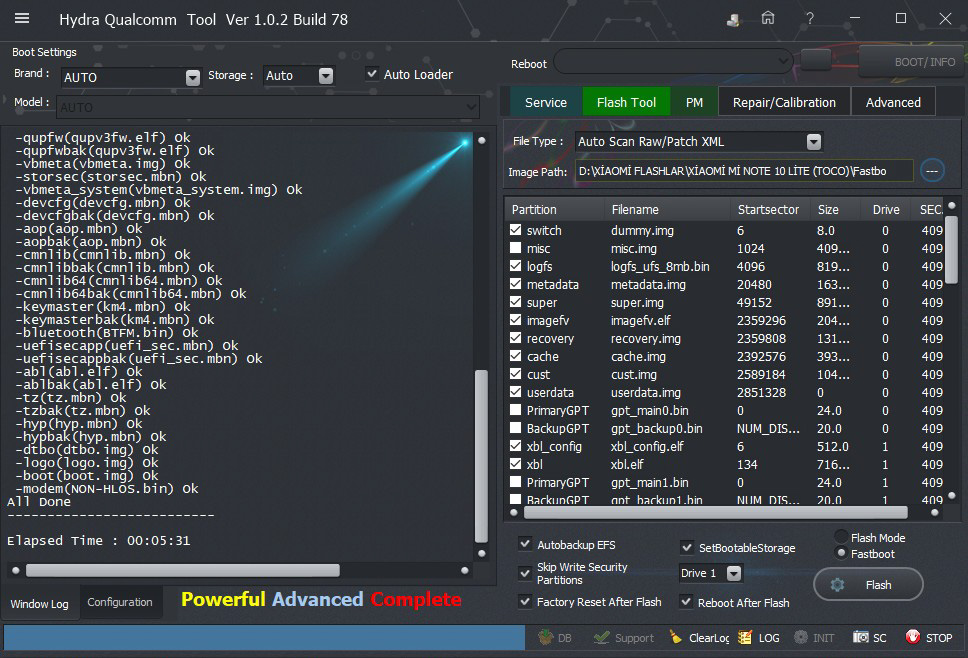The image size is (968, 658).
Task: Click the log horizontal scrollbar
Action: (x=183, y=570)
